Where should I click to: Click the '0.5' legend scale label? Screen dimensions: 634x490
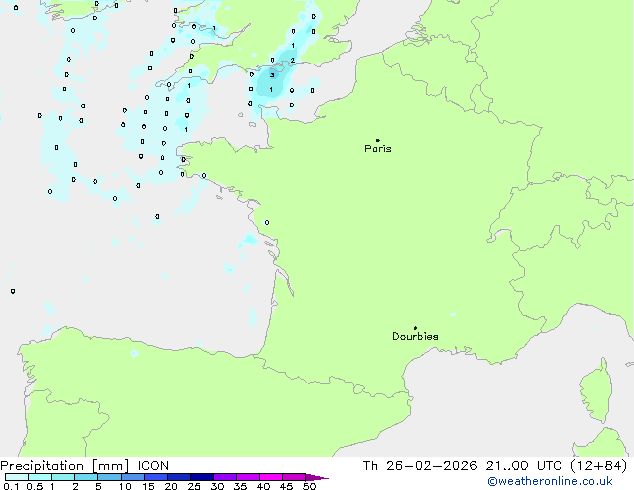[x=34, y=486]
